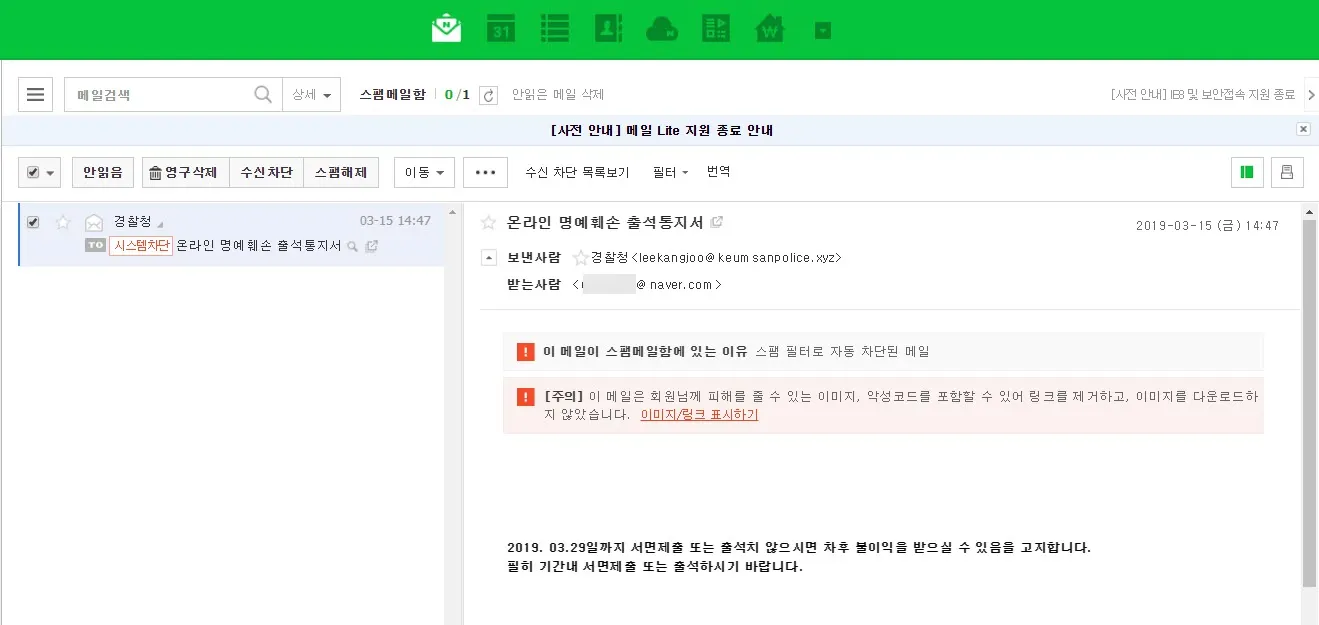Image resolution: width=1319 pixels, height=625 pixels.
Task: Refresh the spam mailbox list
Action: [x=487, y=94]
